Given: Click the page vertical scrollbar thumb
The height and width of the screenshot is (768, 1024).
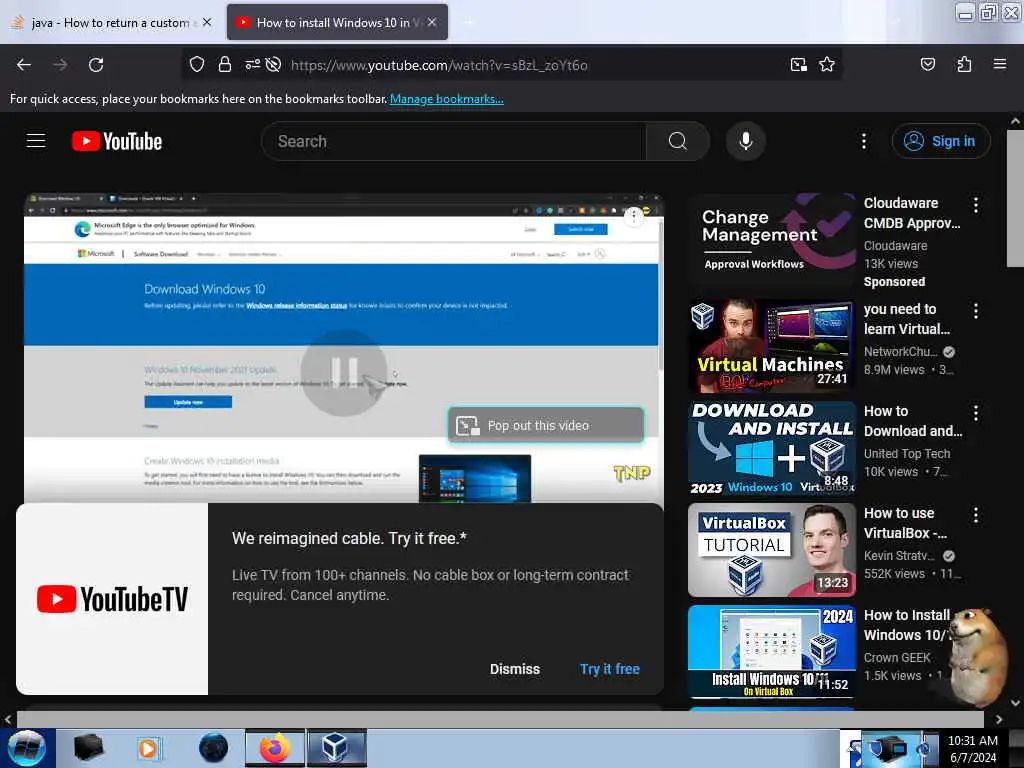Looking at the screenshot, I should [1015, 198].
